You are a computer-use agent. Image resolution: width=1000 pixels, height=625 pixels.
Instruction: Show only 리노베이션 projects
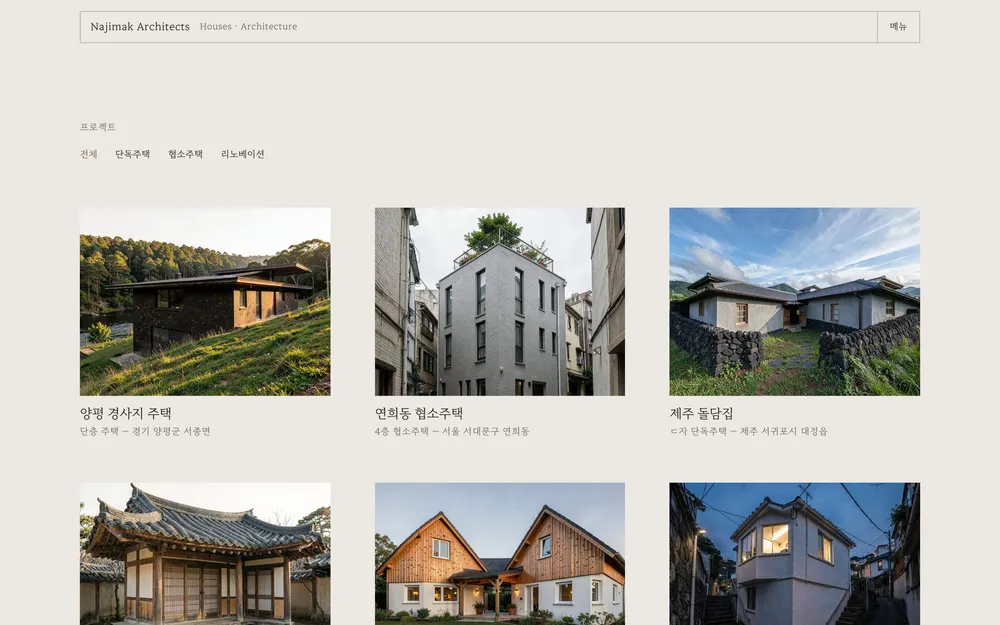pos(242,154)
